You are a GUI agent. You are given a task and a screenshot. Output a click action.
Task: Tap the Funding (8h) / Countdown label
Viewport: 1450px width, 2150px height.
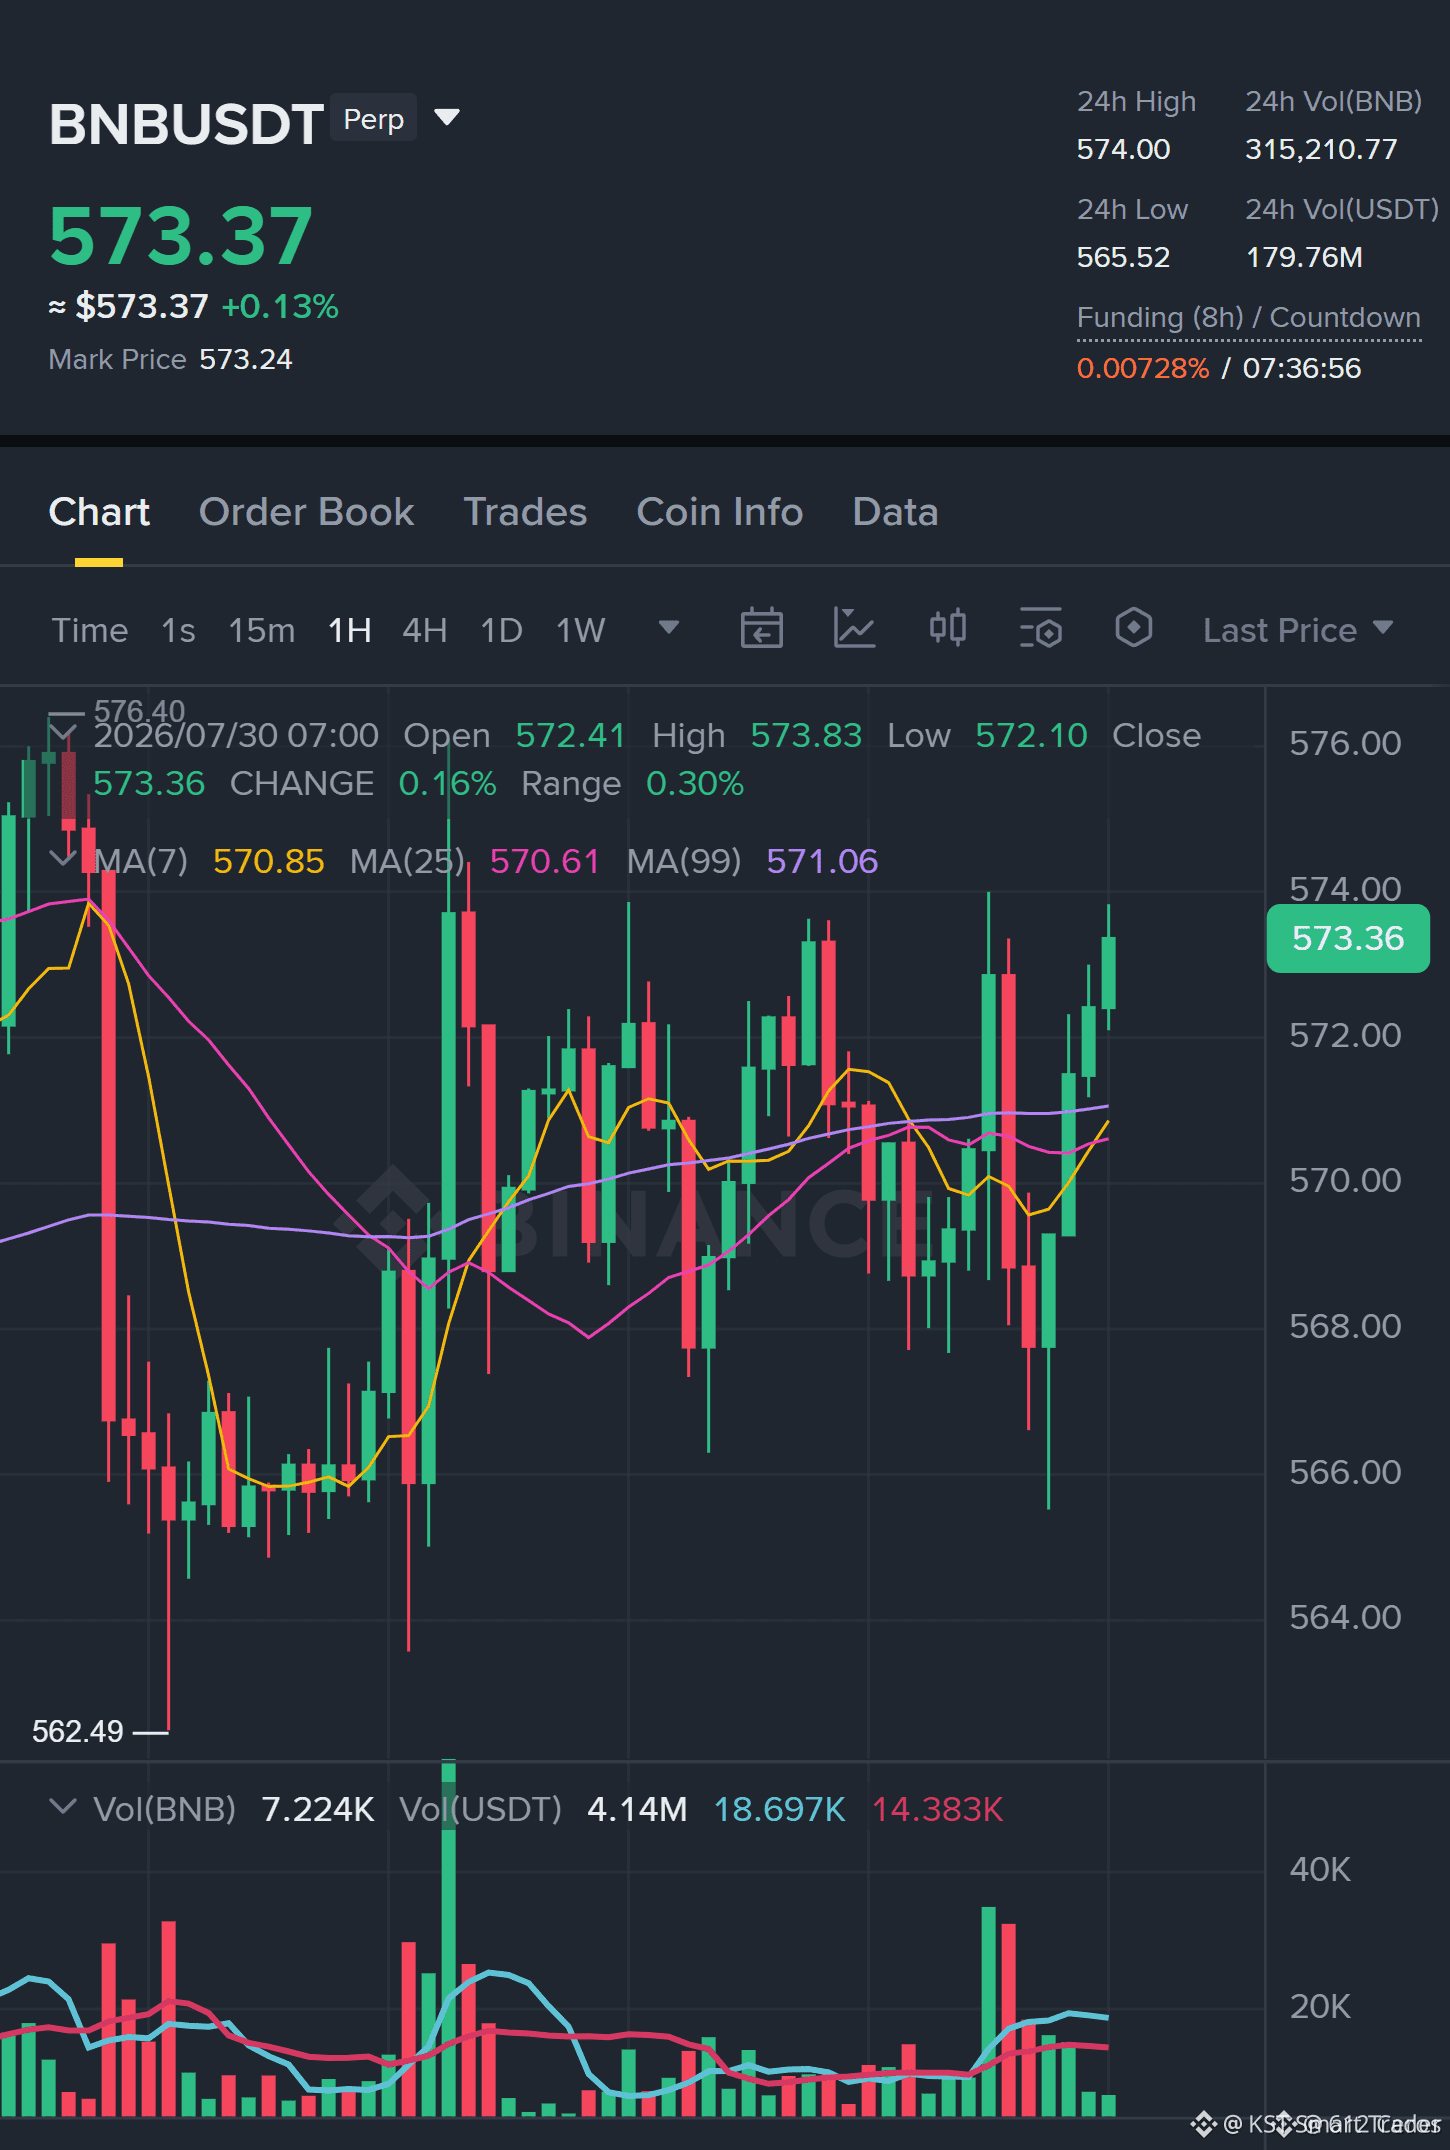click(x=1249, y=317)
